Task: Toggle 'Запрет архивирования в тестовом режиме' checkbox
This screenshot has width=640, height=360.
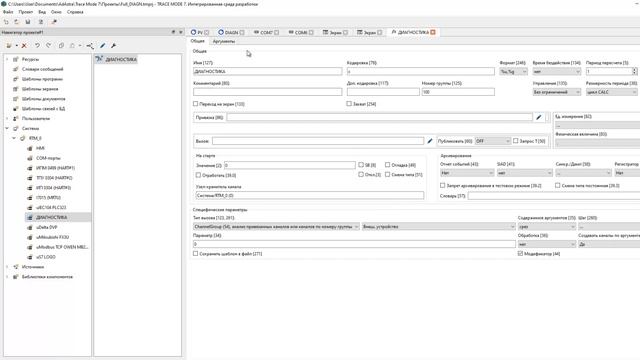Action: [x=442, y=185]
